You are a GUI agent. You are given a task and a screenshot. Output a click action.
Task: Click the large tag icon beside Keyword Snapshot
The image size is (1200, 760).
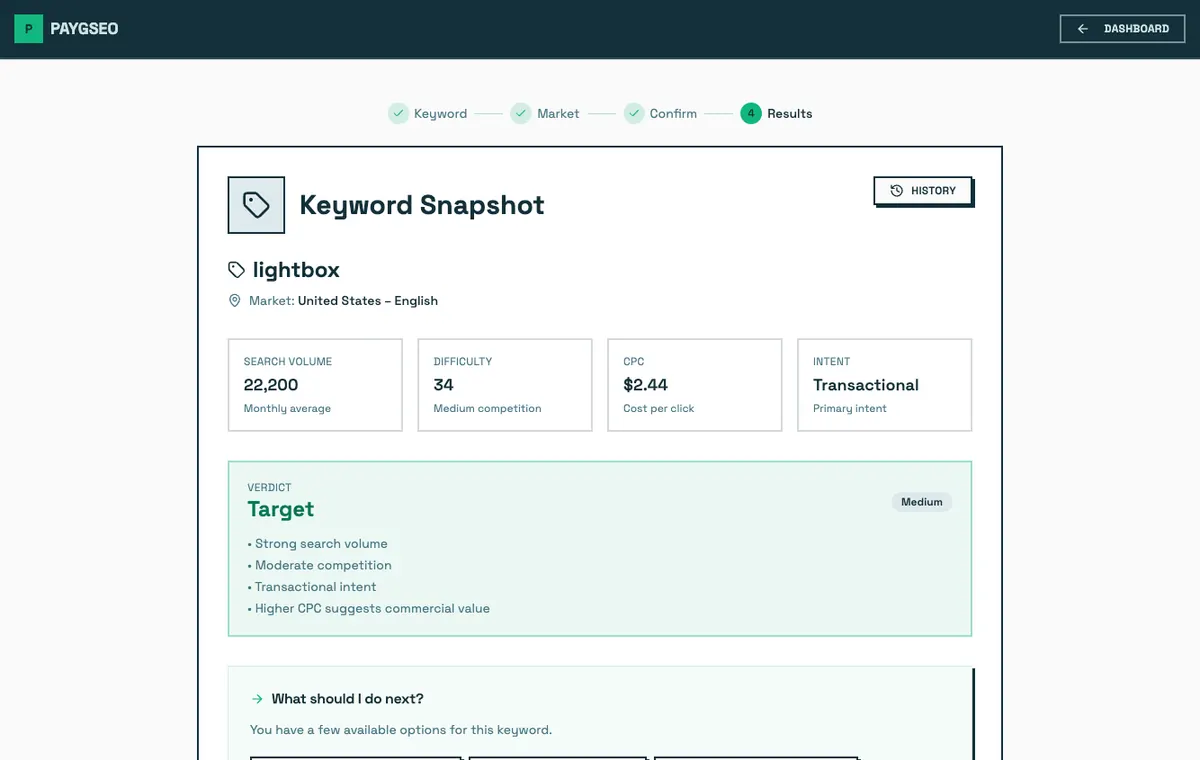tap(256, 205)
